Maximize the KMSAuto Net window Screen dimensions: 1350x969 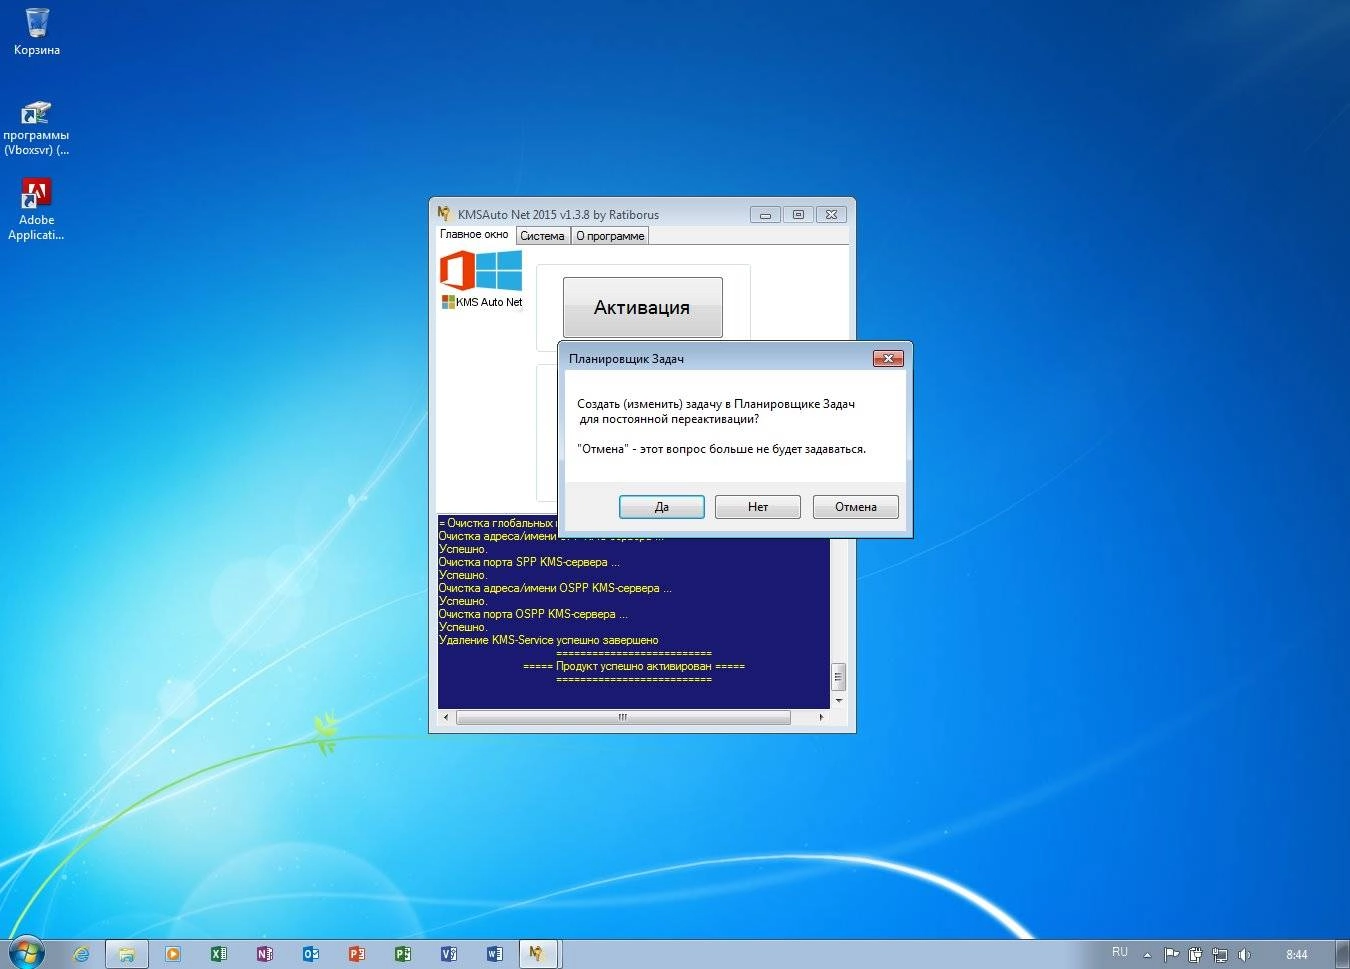point(798,214)
